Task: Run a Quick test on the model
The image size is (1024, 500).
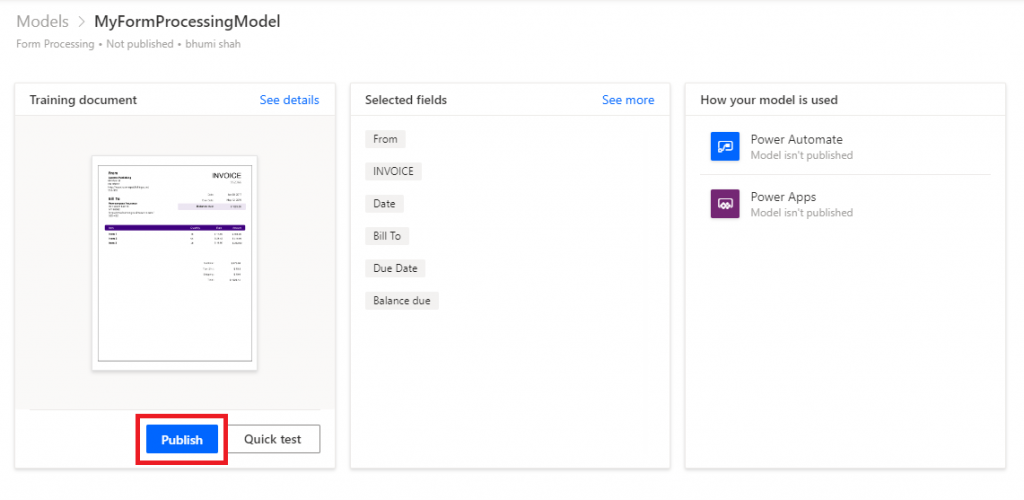Action: click(x=273, y=439)
